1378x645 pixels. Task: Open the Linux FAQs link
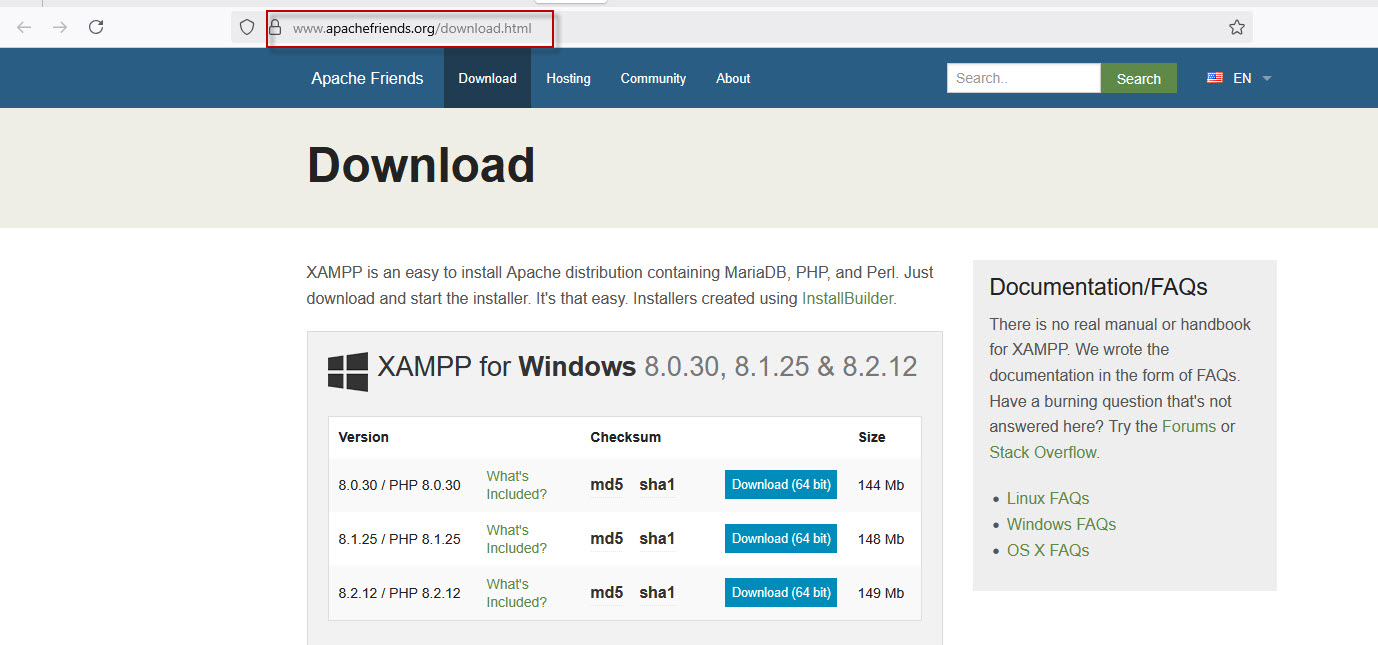(x=1048, y=498)
